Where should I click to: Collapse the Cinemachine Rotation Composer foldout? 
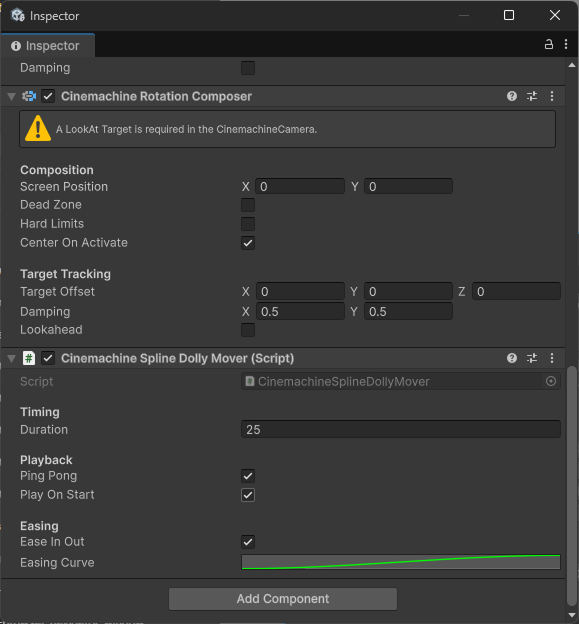click(12, 96)
